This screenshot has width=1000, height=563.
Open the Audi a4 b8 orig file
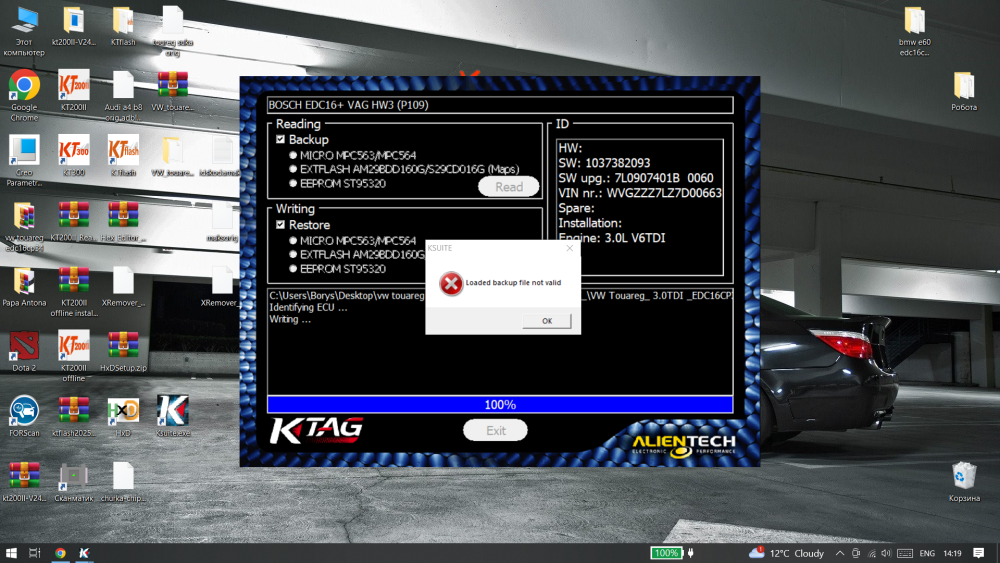[123, 96]
